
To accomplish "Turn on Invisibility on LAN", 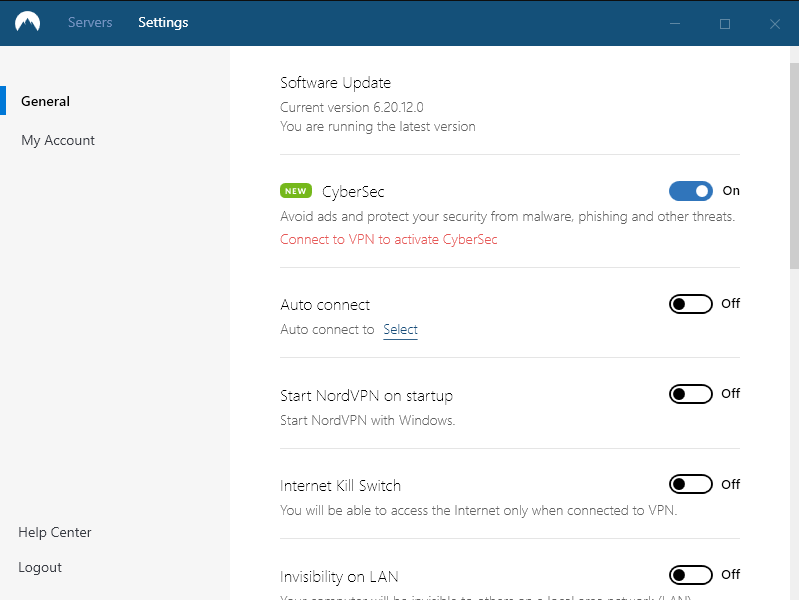I will tap(690, 575).
